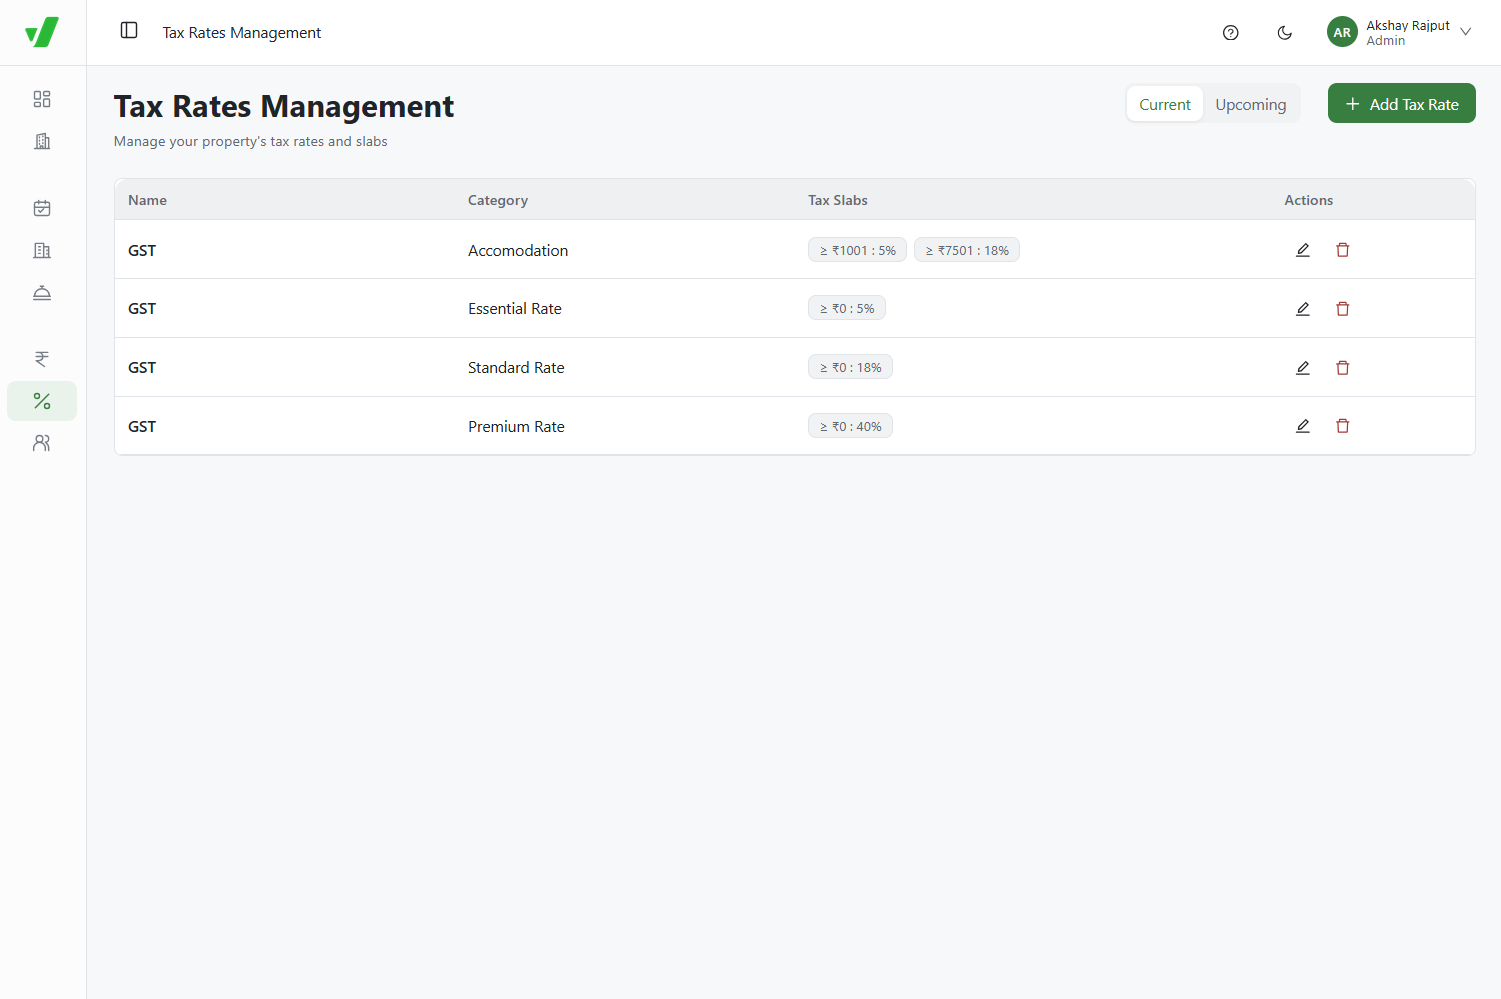Edit the GST Essential Rate row
Image resolution: width=1501 pixels, height=999 pixels.
point(1303,309)
